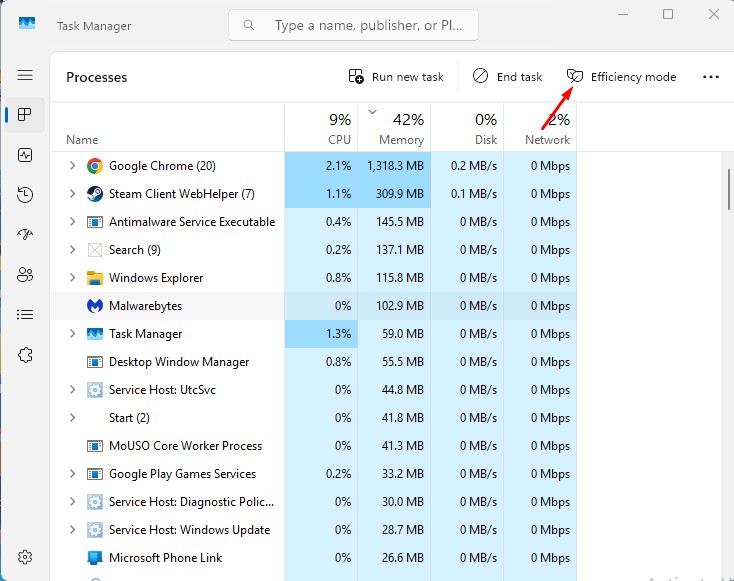Open the Startup apps page icon
The width and height of the screenshot is (734, 581).
click(x=25, y=235)
